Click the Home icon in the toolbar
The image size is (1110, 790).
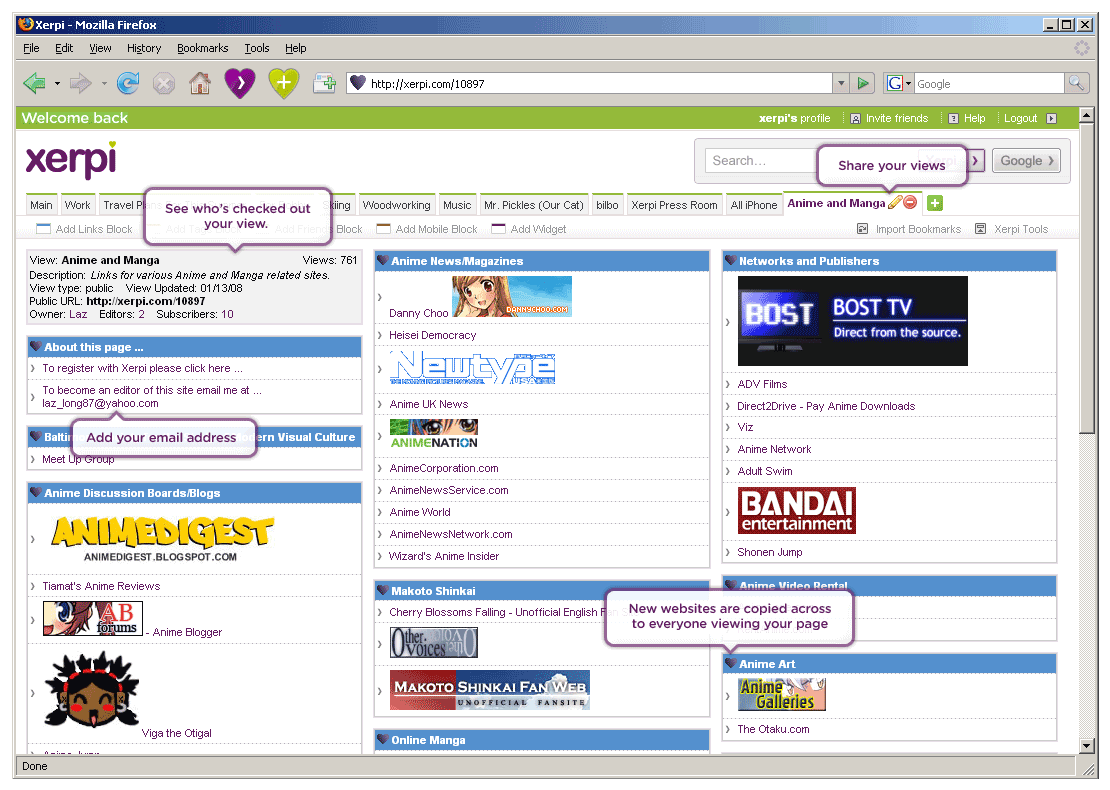(200, 84)
